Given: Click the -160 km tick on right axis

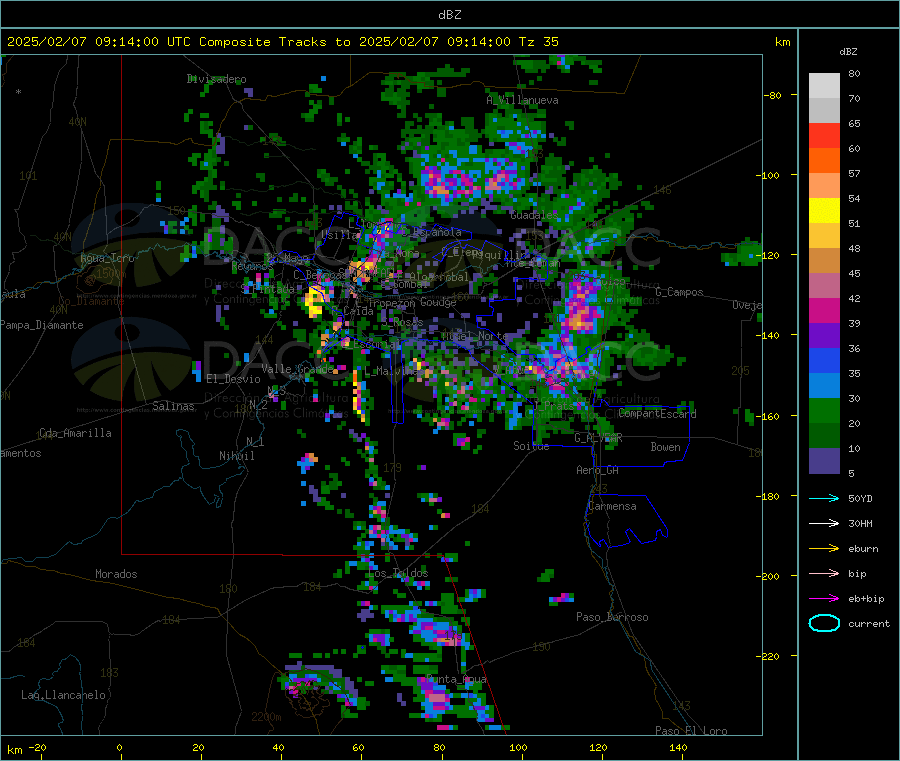Looking at the screenshot, I should click(x=769, y=416).
